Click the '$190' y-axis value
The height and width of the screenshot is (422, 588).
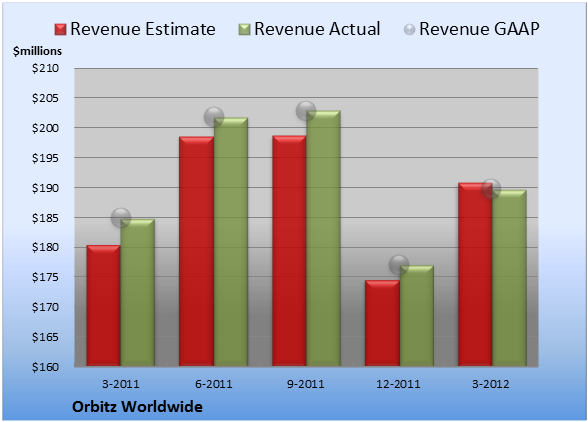pyautogui.click(x=45, y=188)
